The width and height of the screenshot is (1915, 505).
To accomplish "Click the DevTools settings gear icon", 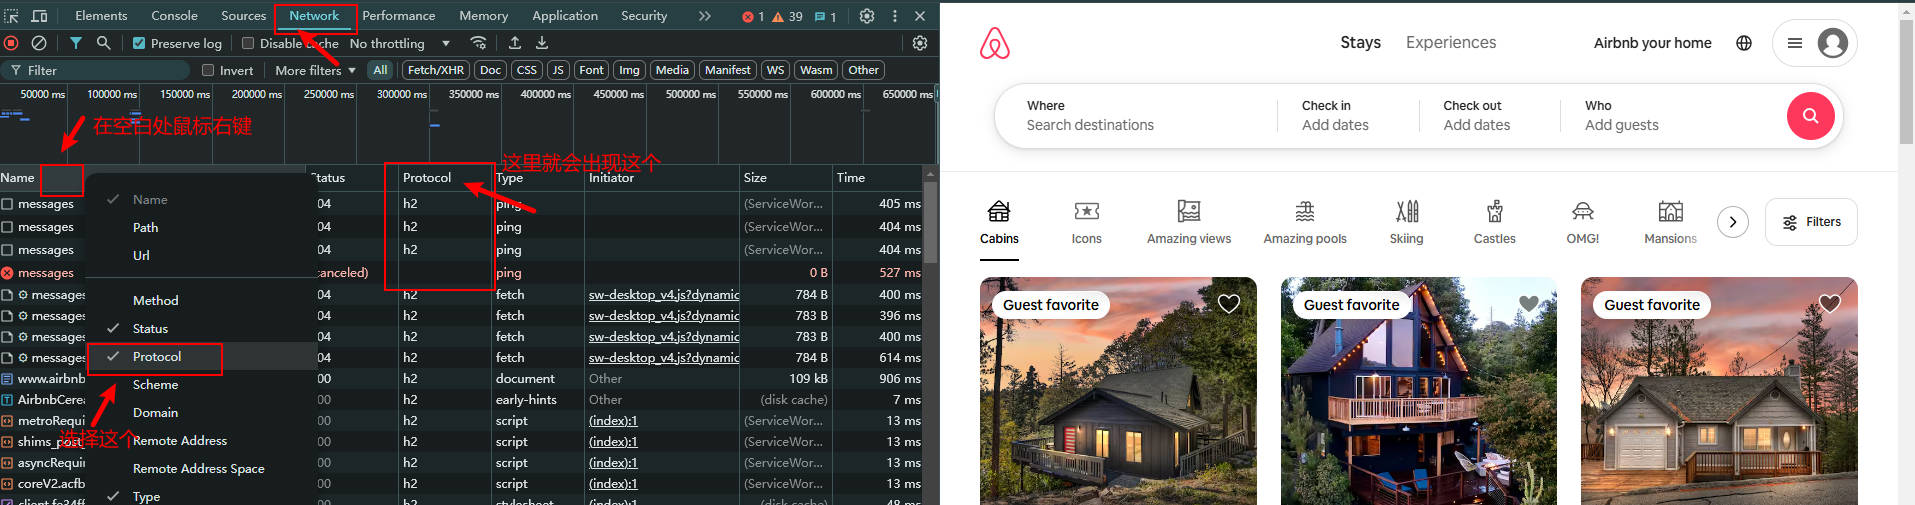I will 867,16.
